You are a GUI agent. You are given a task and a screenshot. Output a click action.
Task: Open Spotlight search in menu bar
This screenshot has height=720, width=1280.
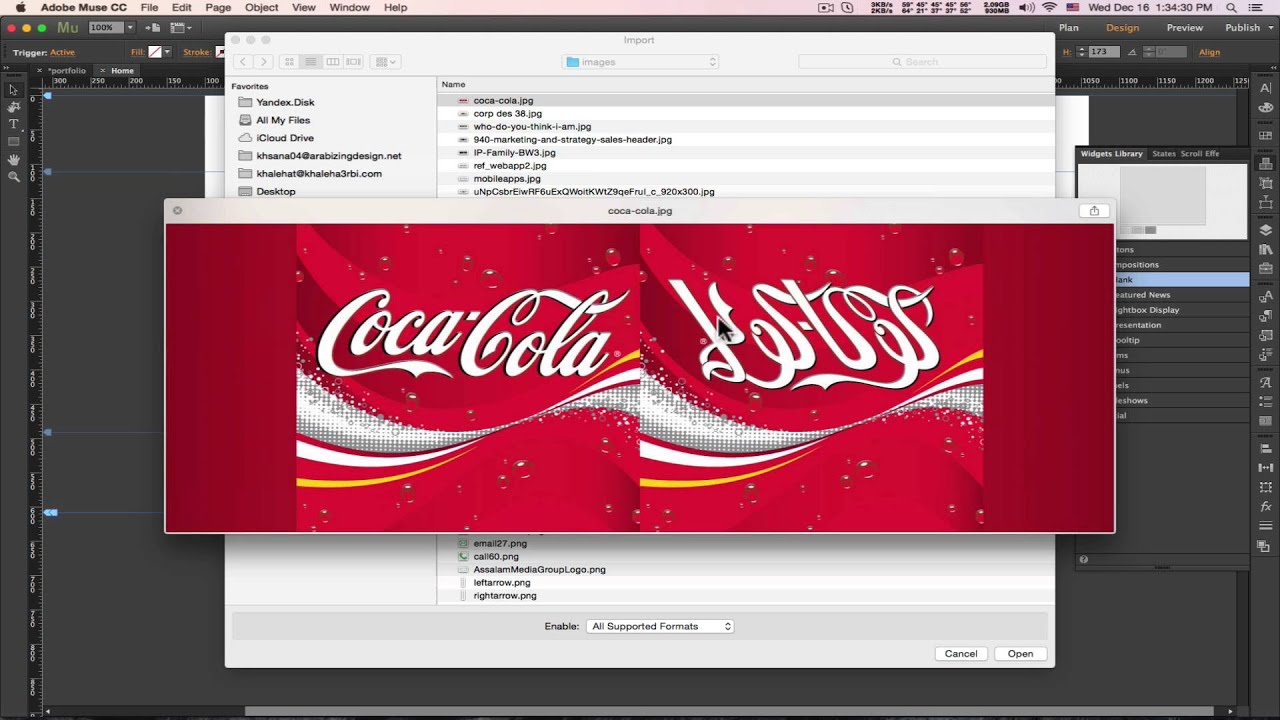point(1232,8)
